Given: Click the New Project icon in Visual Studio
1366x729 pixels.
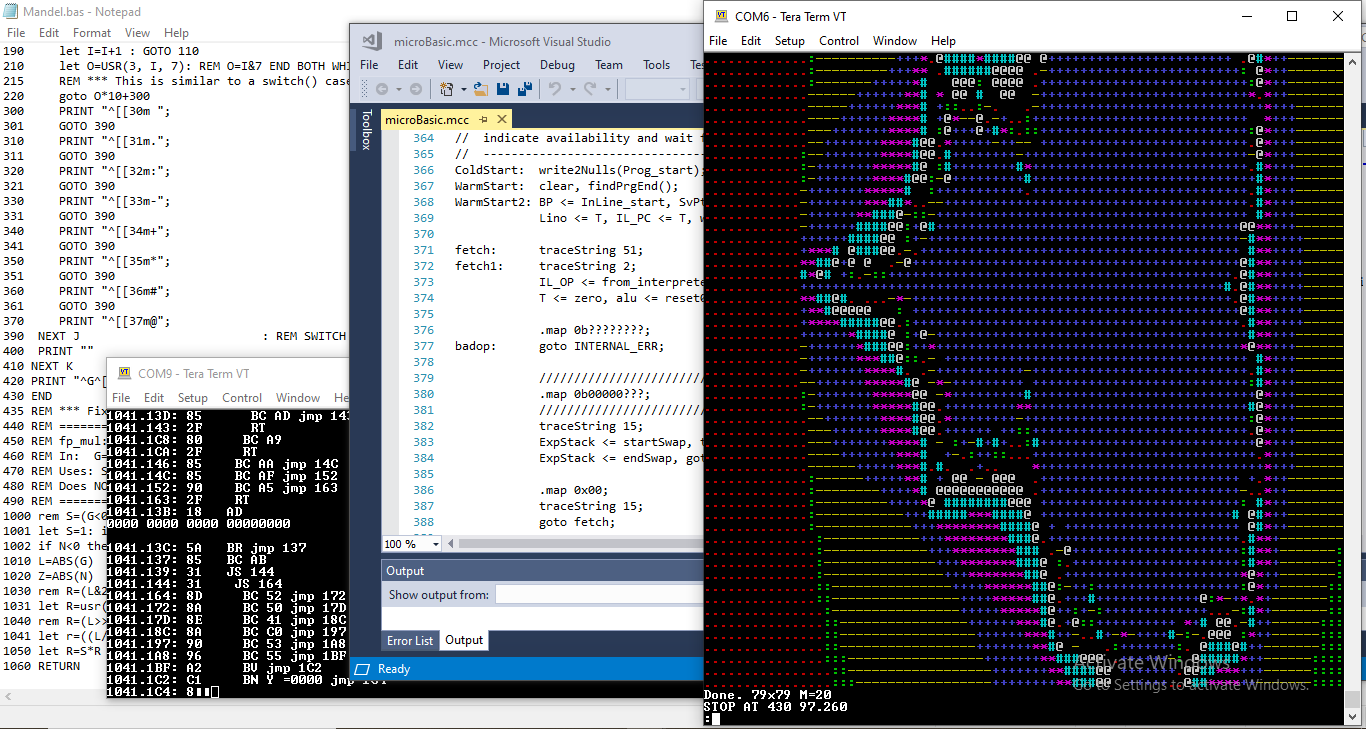Looking at the screenshot, I should (446, 89).
